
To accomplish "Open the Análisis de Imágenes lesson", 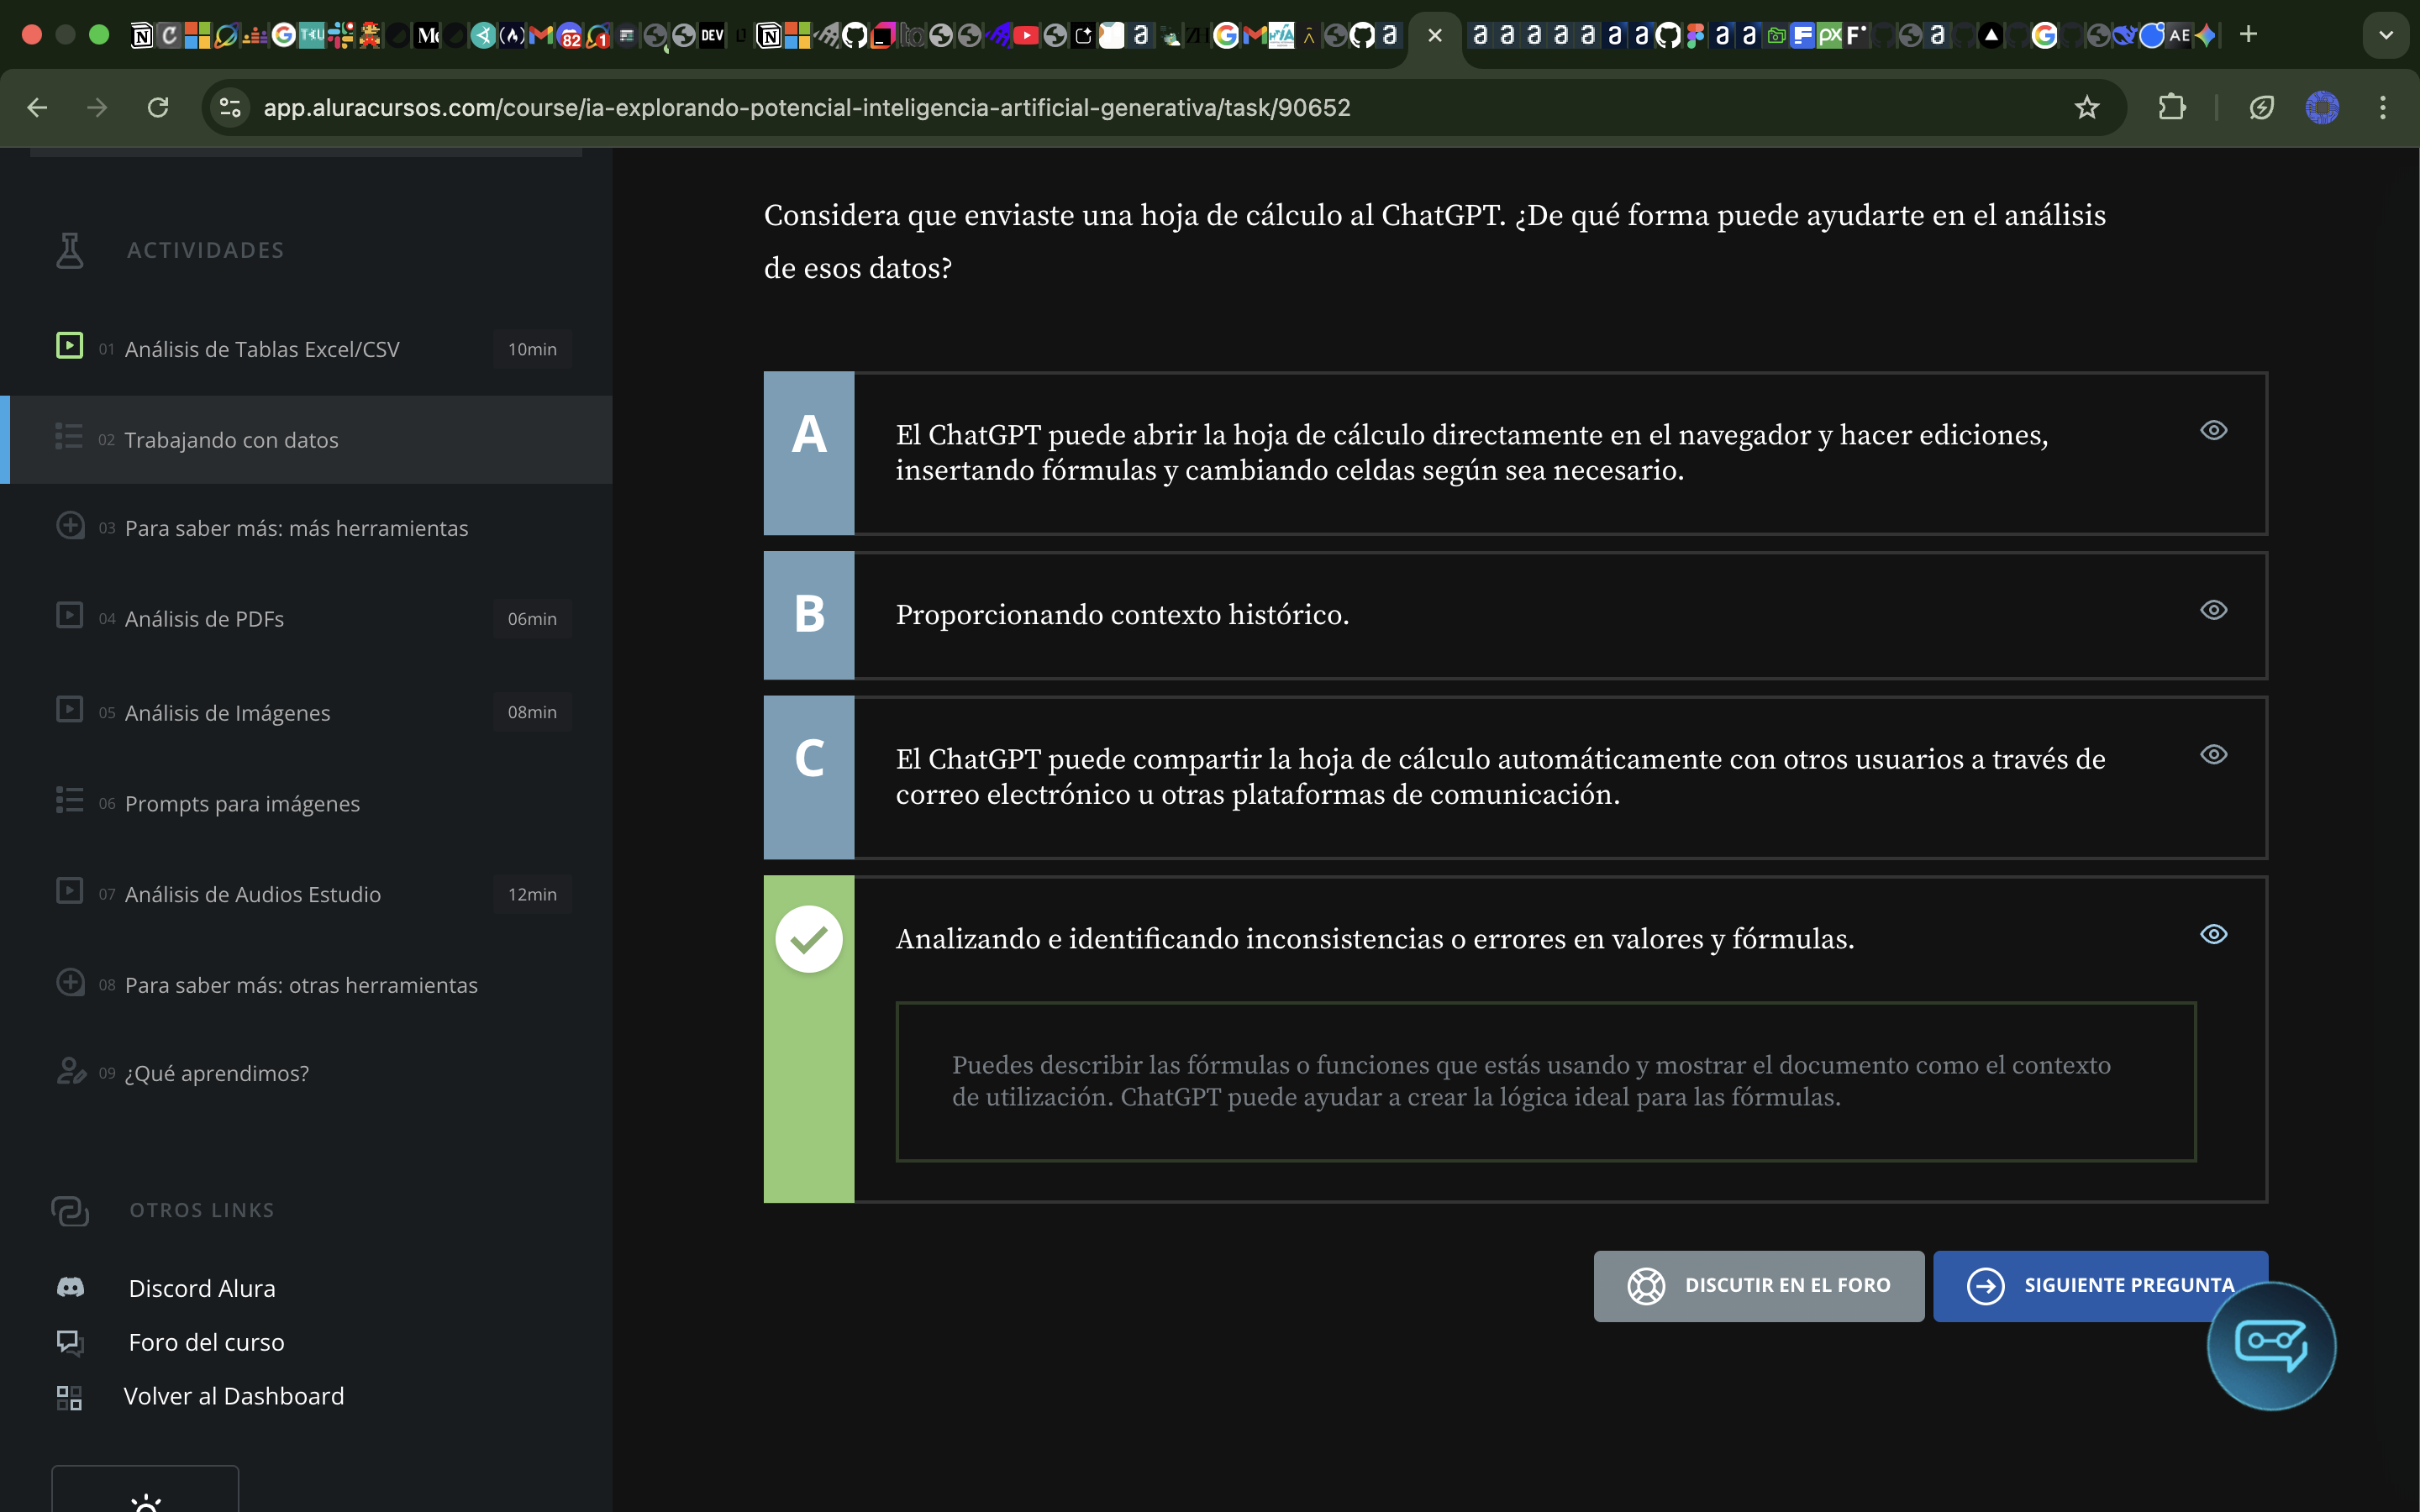I will coord(227,712).
